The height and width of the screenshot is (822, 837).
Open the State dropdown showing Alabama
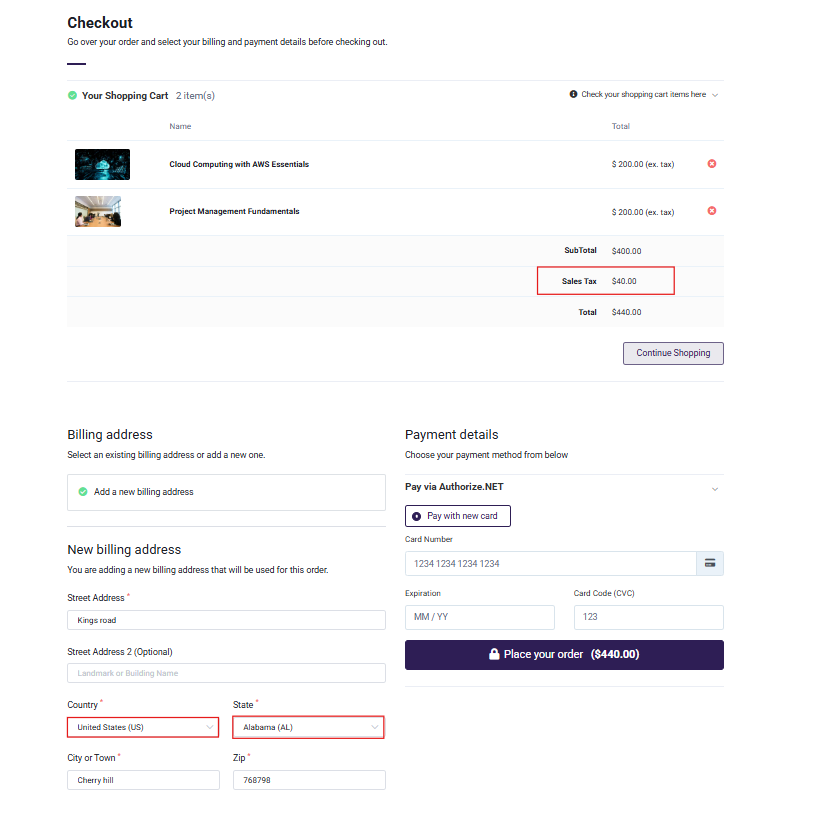coord(308,727)
